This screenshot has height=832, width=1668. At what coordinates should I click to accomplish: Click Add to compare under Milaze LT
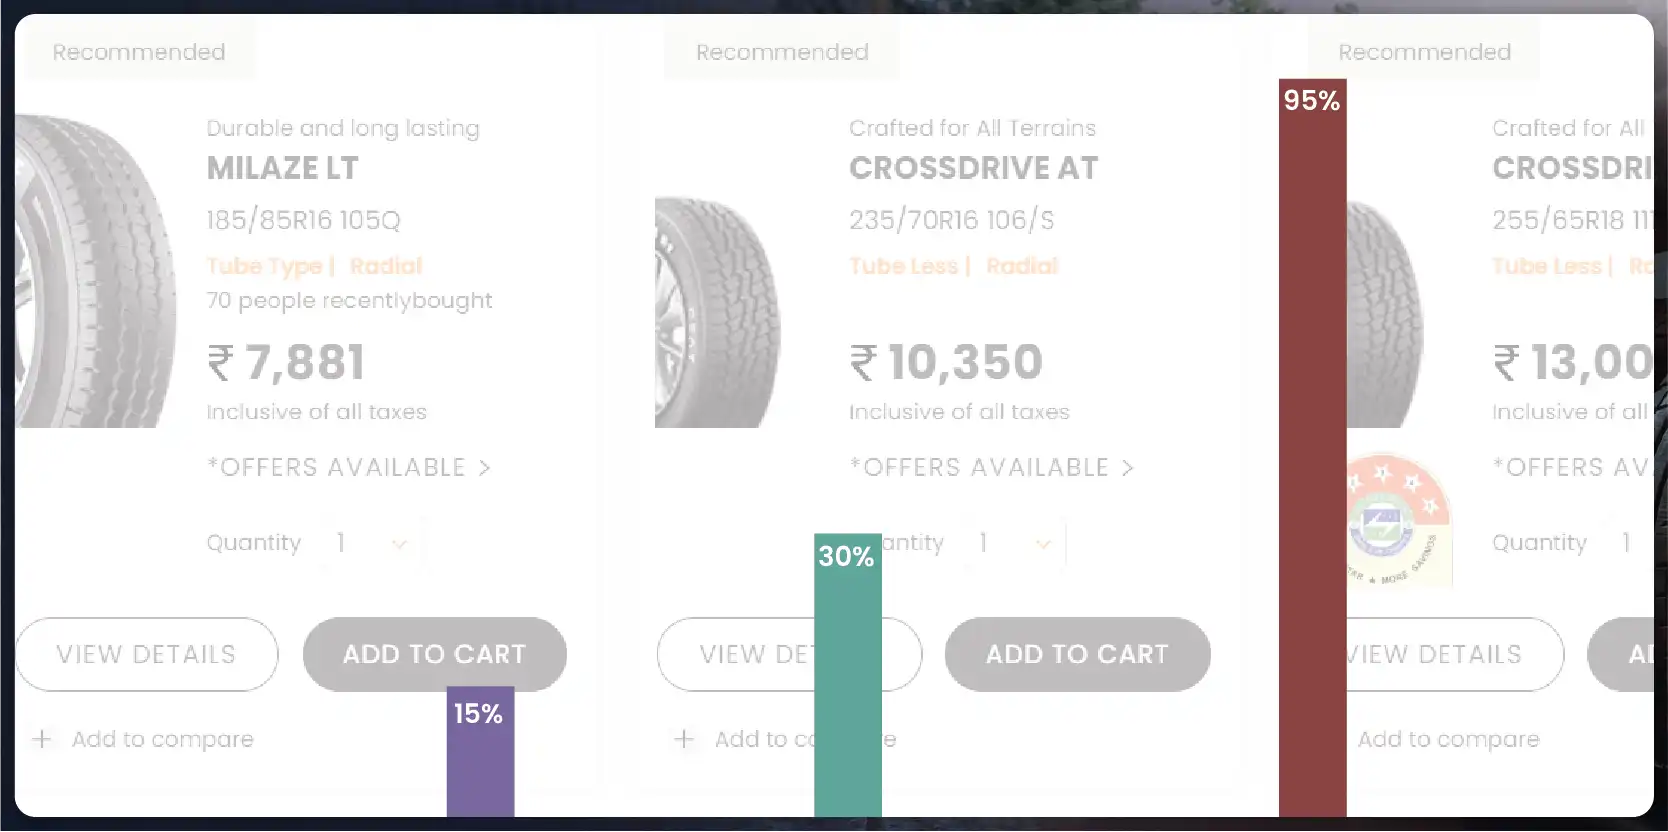coord(163,739)
